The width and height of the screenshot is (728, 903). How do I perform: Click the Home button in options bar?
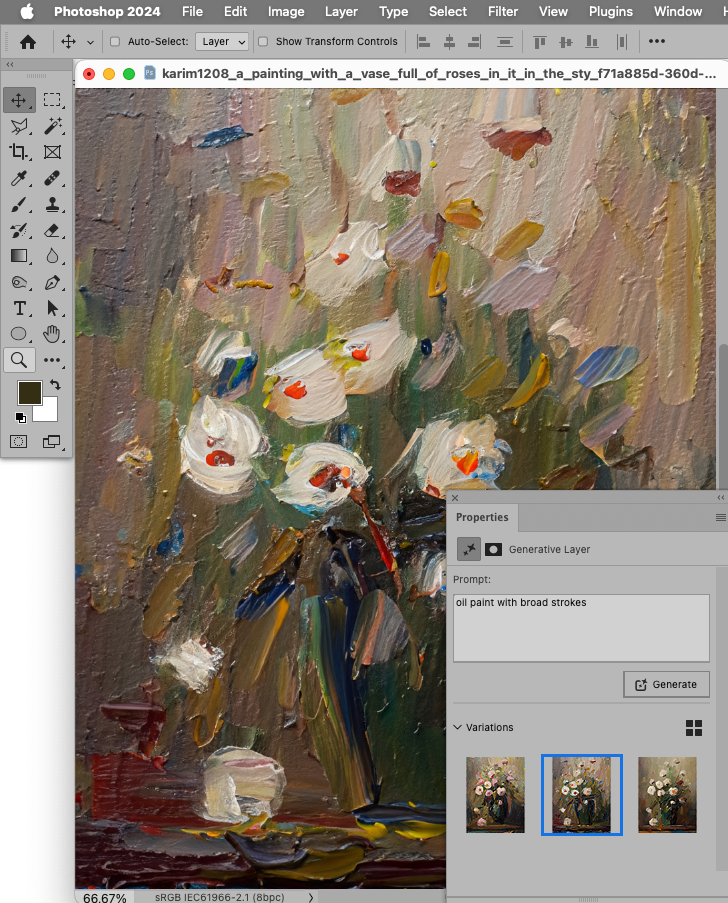click(28, 41)
